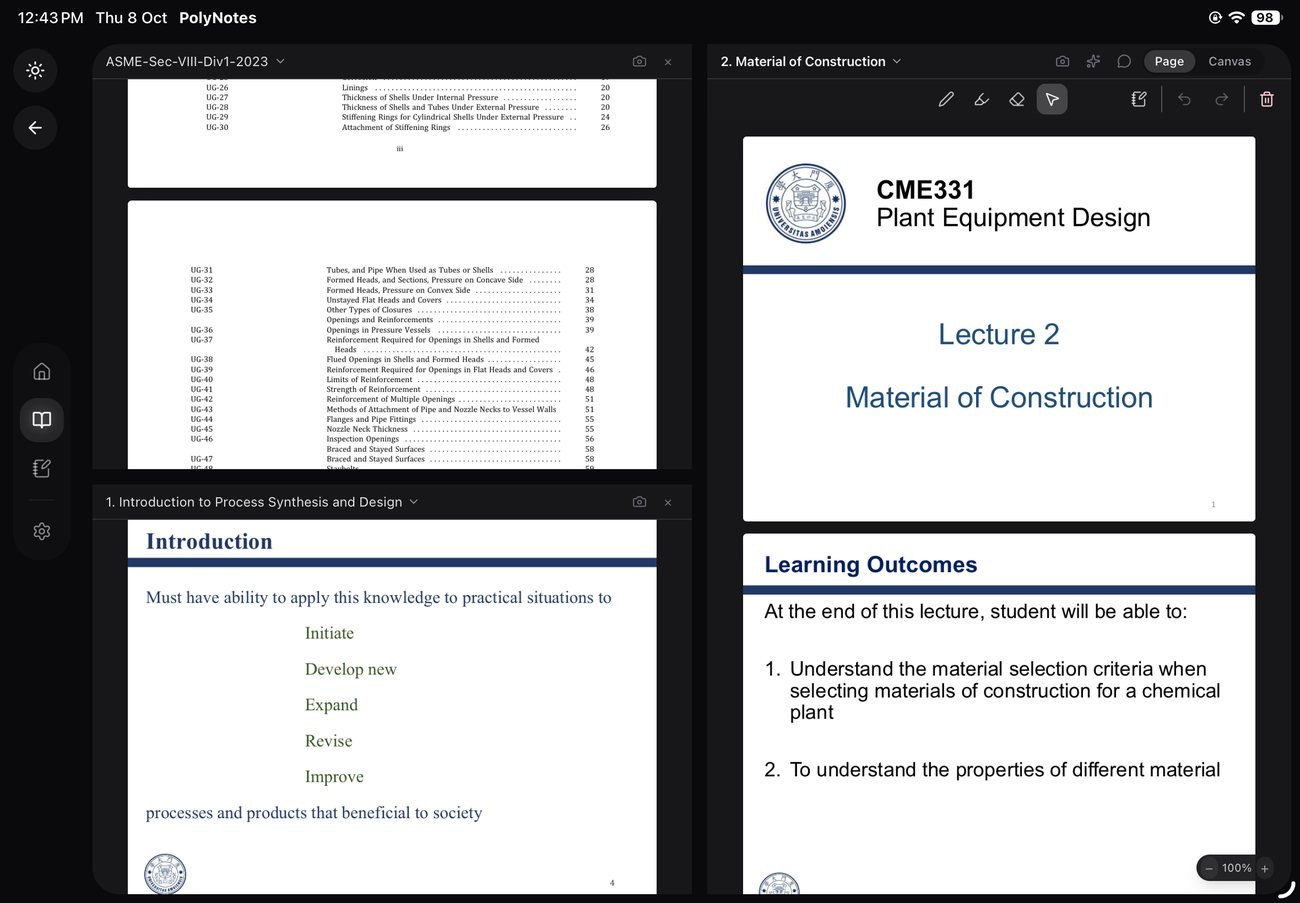Open the Home section in the sidebar

click(x=42, y=372)
